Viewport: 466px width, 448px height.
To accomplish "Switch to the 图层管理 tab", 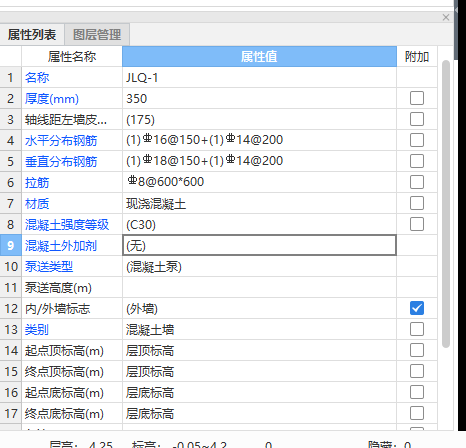I will point(97,34).
